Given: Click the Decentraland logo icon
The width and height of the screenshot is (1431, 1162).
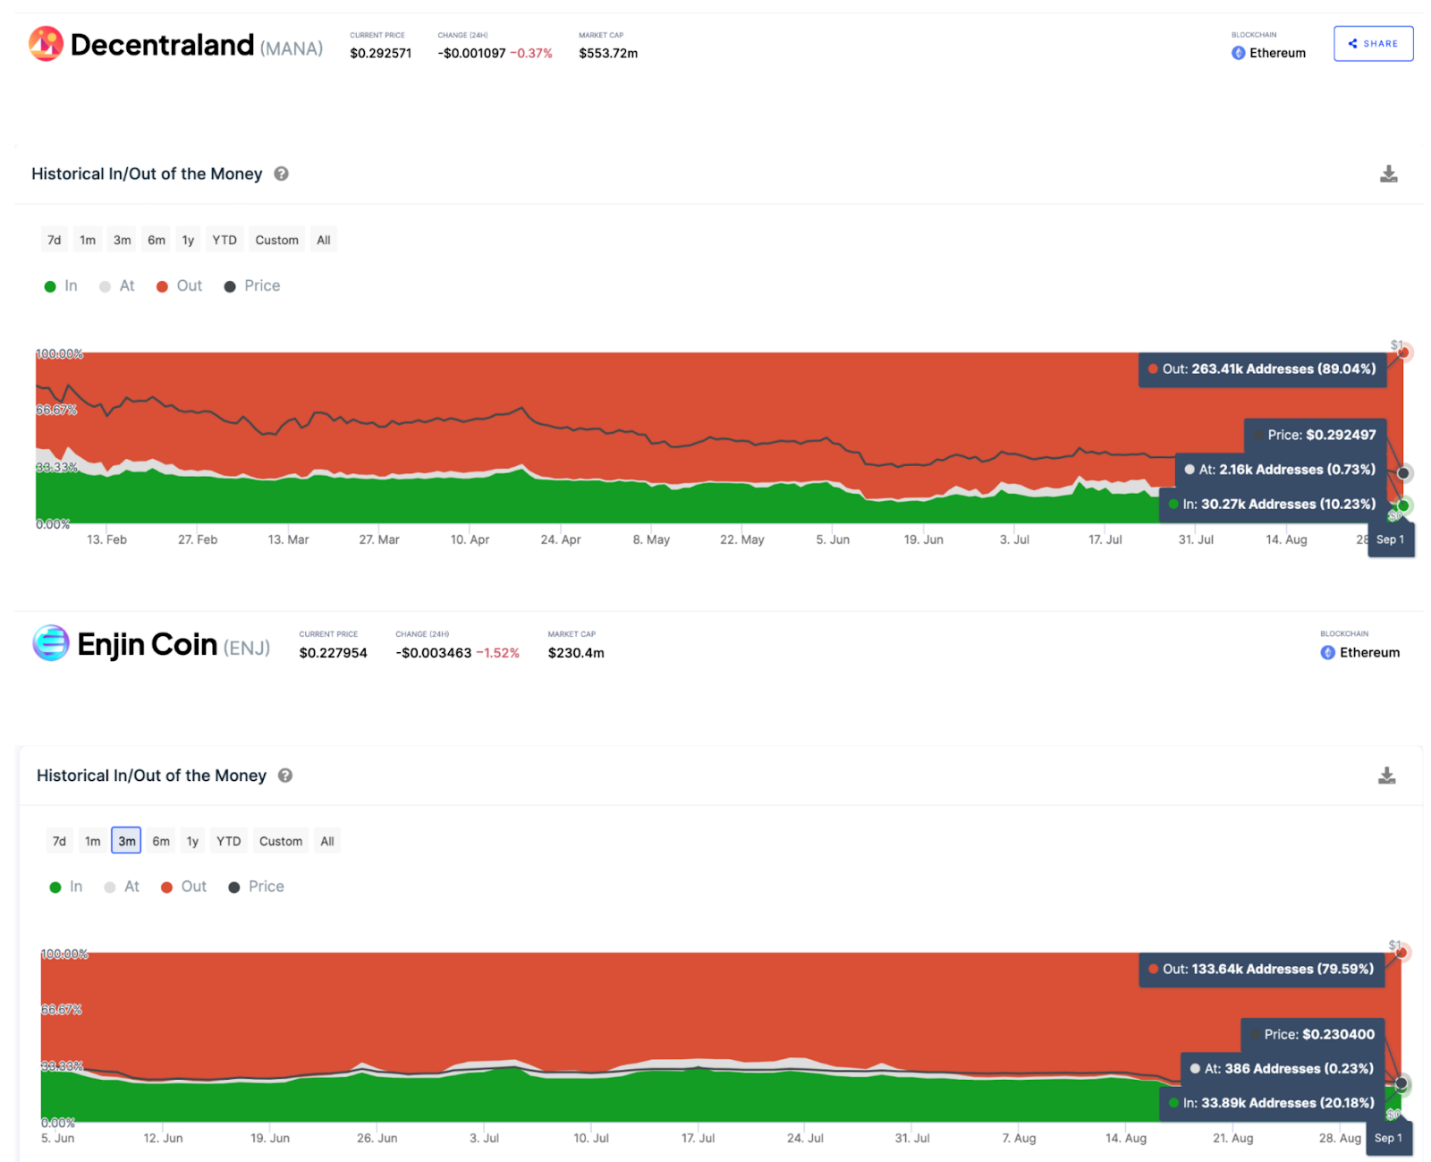Looking at the screenshot, I should [x=46, y=43].
